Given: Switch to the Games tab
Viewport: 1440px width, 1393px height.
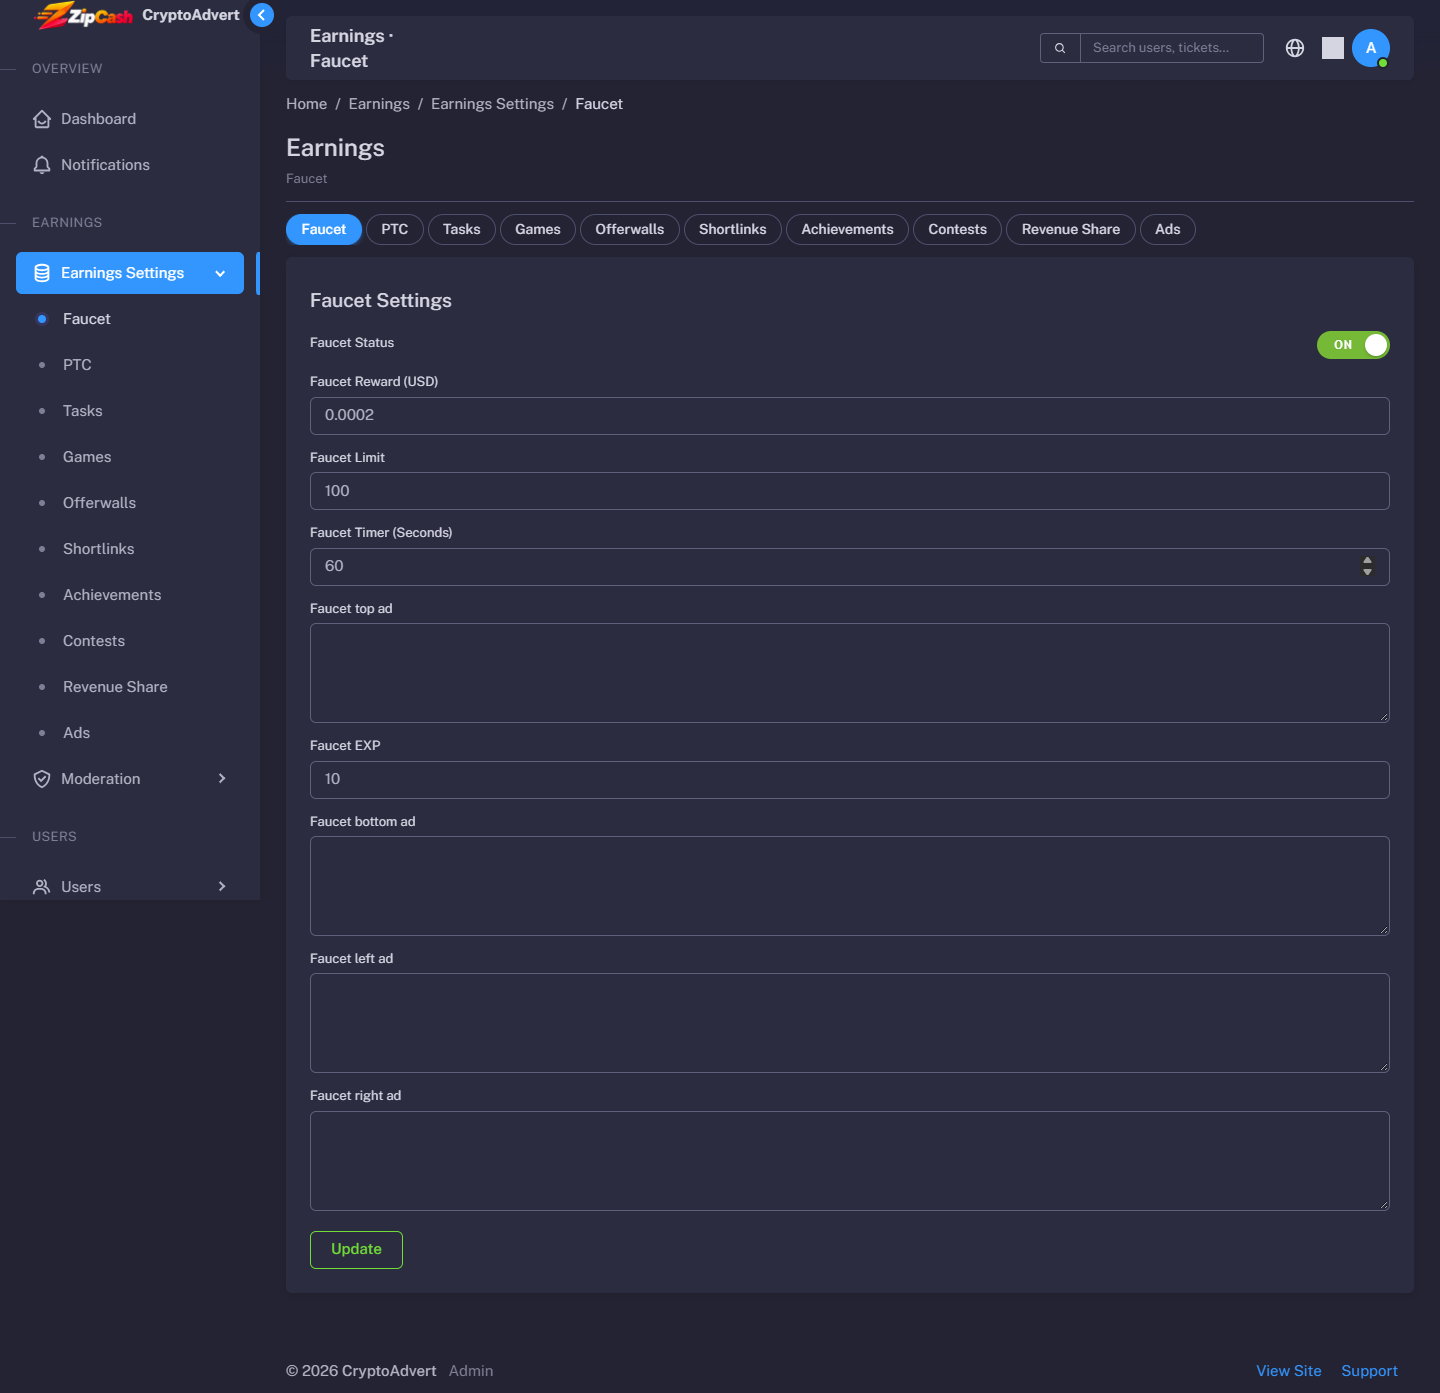Looking at the screenshot, I should [538, 230].
